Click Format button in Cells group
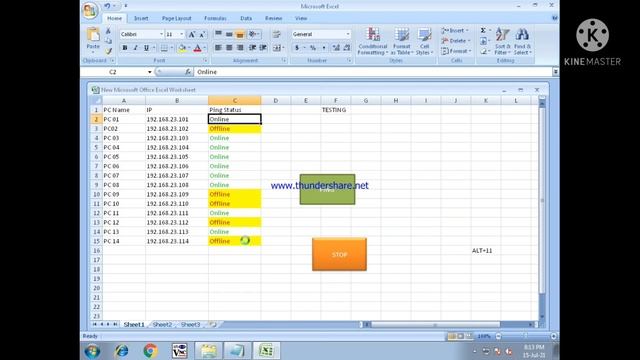Image resolution: width=640 pixels, height=360 pixels. [456, 51]
